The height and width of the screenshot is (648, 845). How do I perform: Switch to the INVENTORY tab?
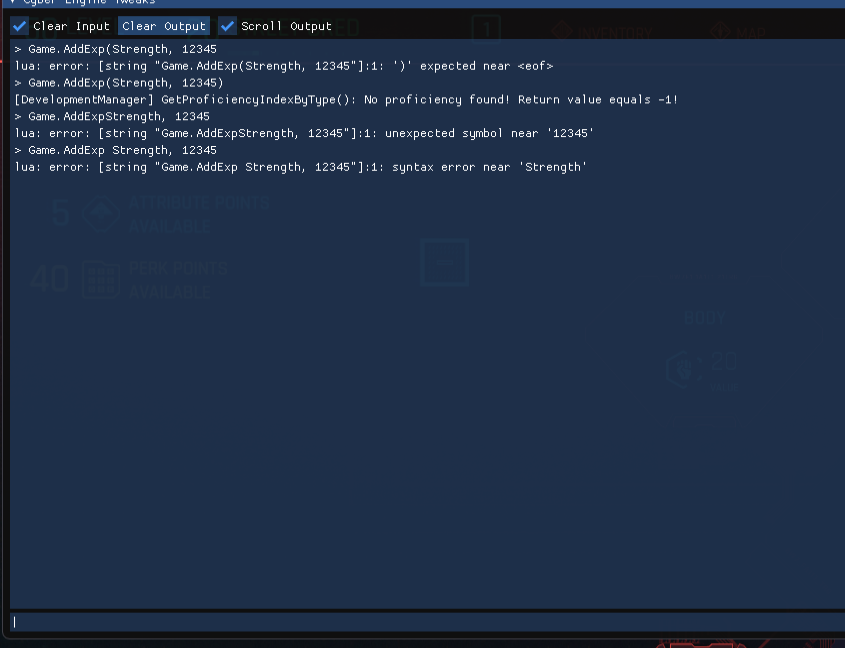[x=613, y=30]
